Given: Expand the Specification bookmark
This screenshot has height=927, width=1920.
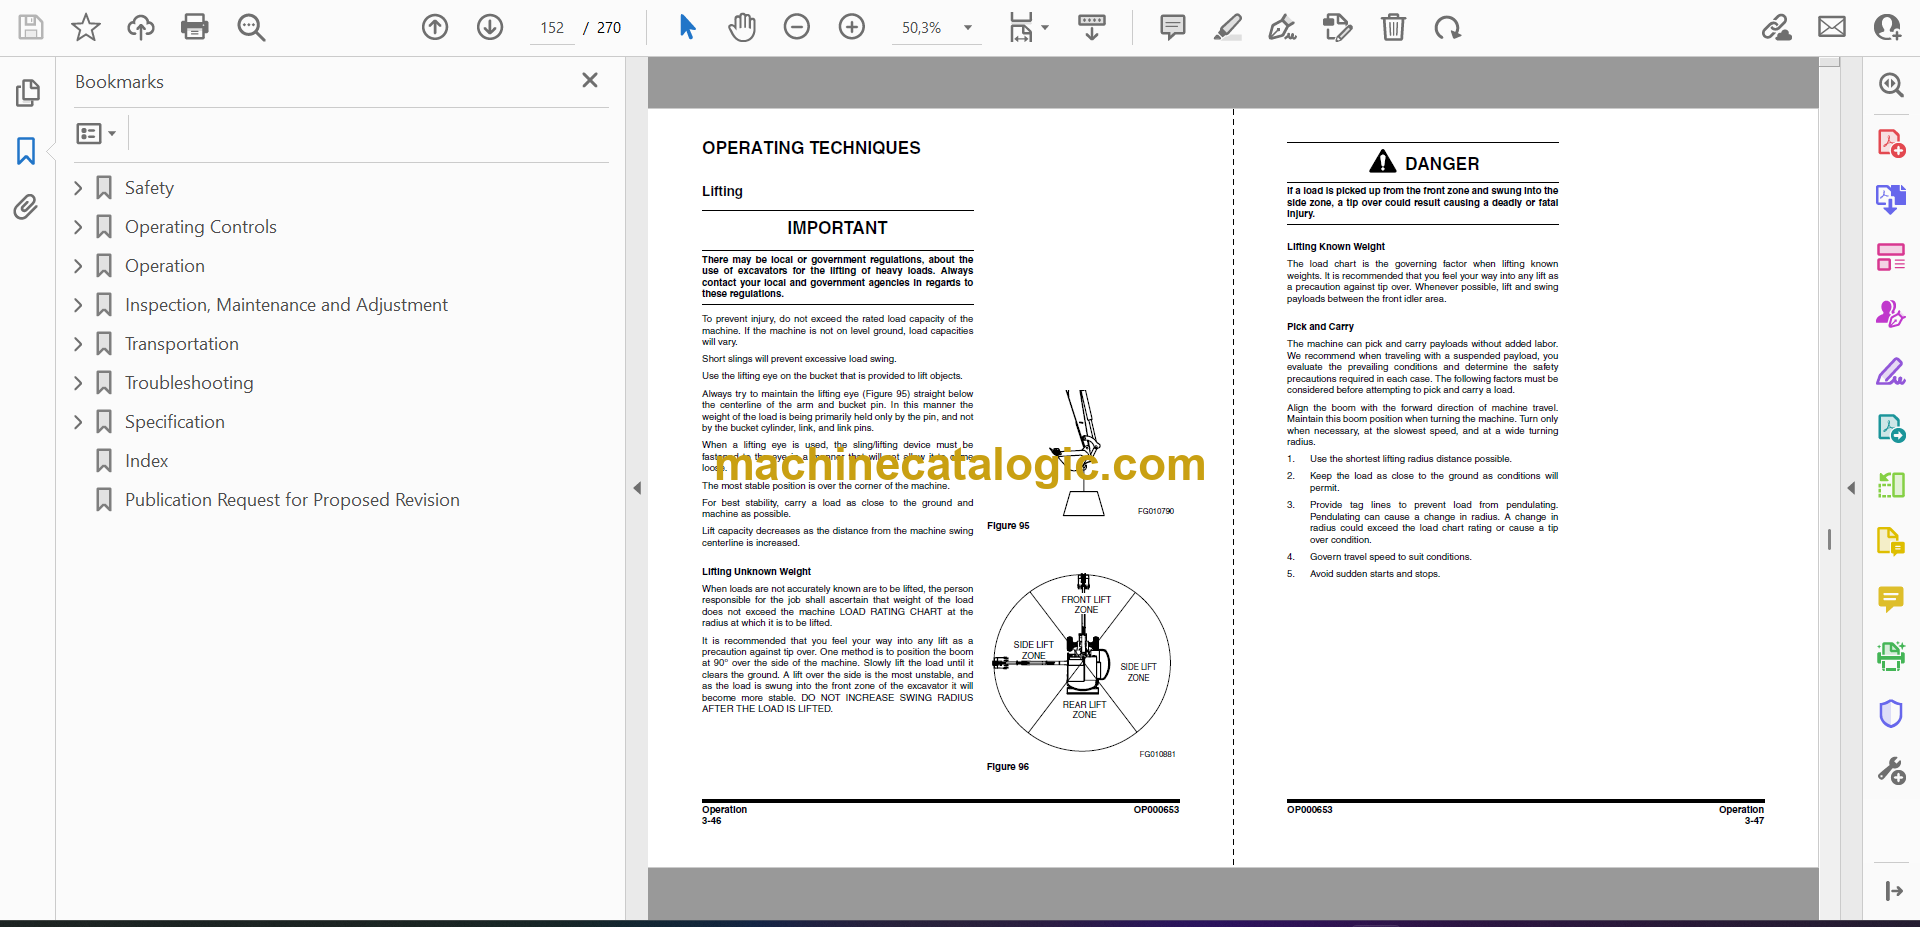Looking at the screenshot, I should coord(78,422).
